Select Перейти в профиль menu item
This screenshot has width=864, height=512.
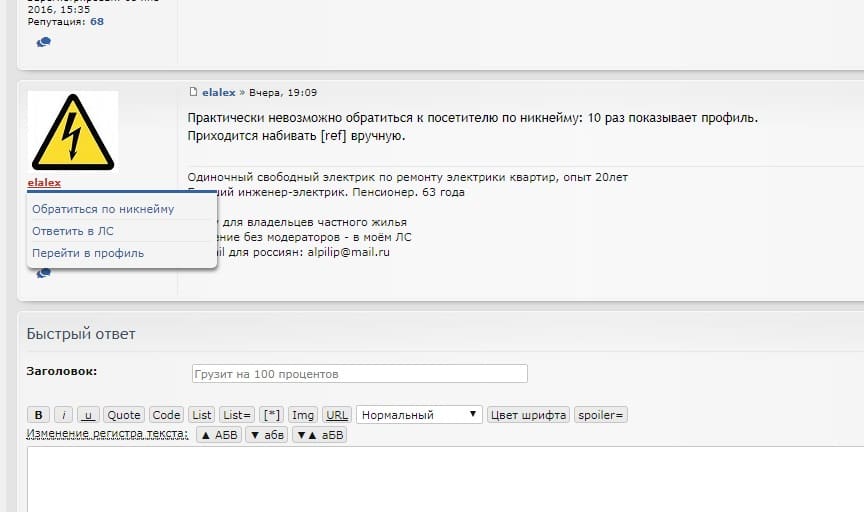point(88,253)
